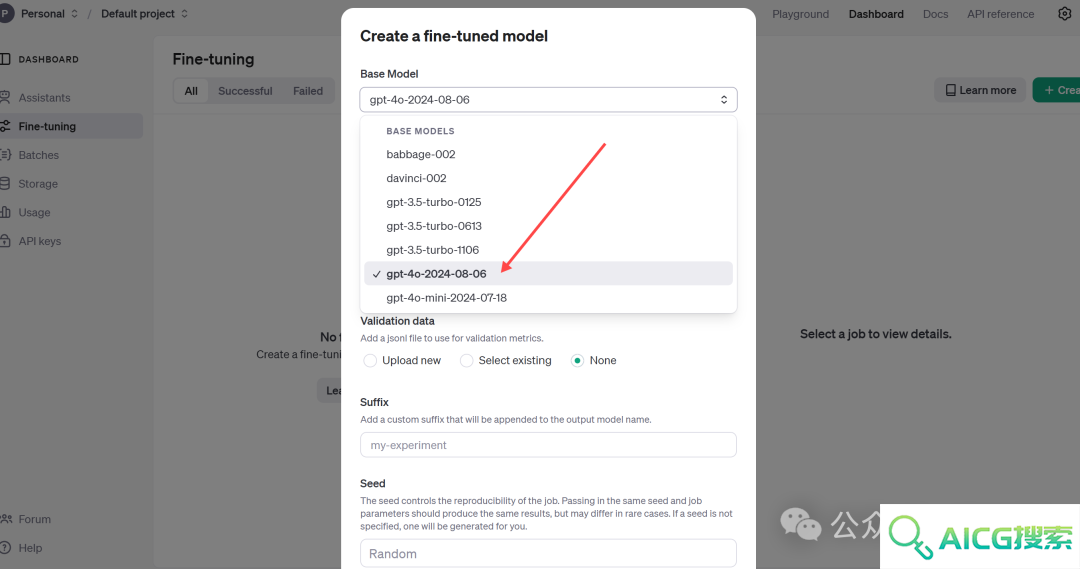1080x569 pixels.
Task: Click the Seed Random input field
Action: click(x=548, y=553)
